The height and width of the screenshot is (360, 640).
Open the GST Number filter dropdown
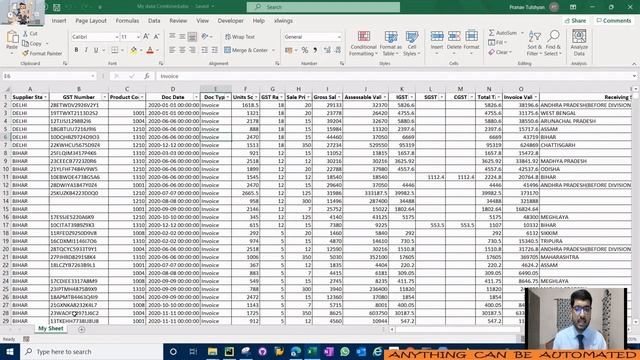coord(104,97)
